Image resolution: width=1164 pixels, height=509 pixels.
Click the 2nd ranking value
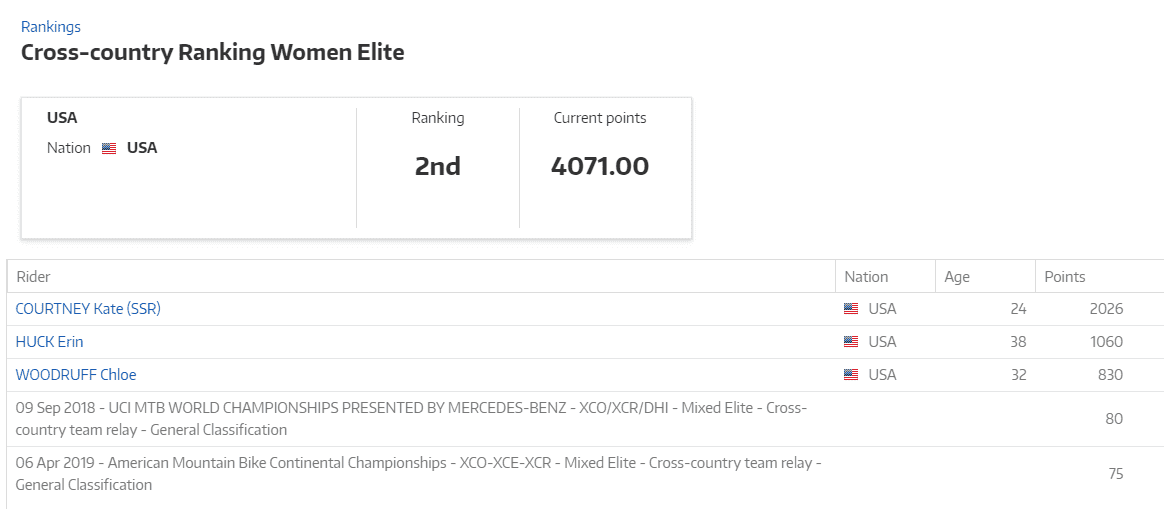tap(438, 166)
